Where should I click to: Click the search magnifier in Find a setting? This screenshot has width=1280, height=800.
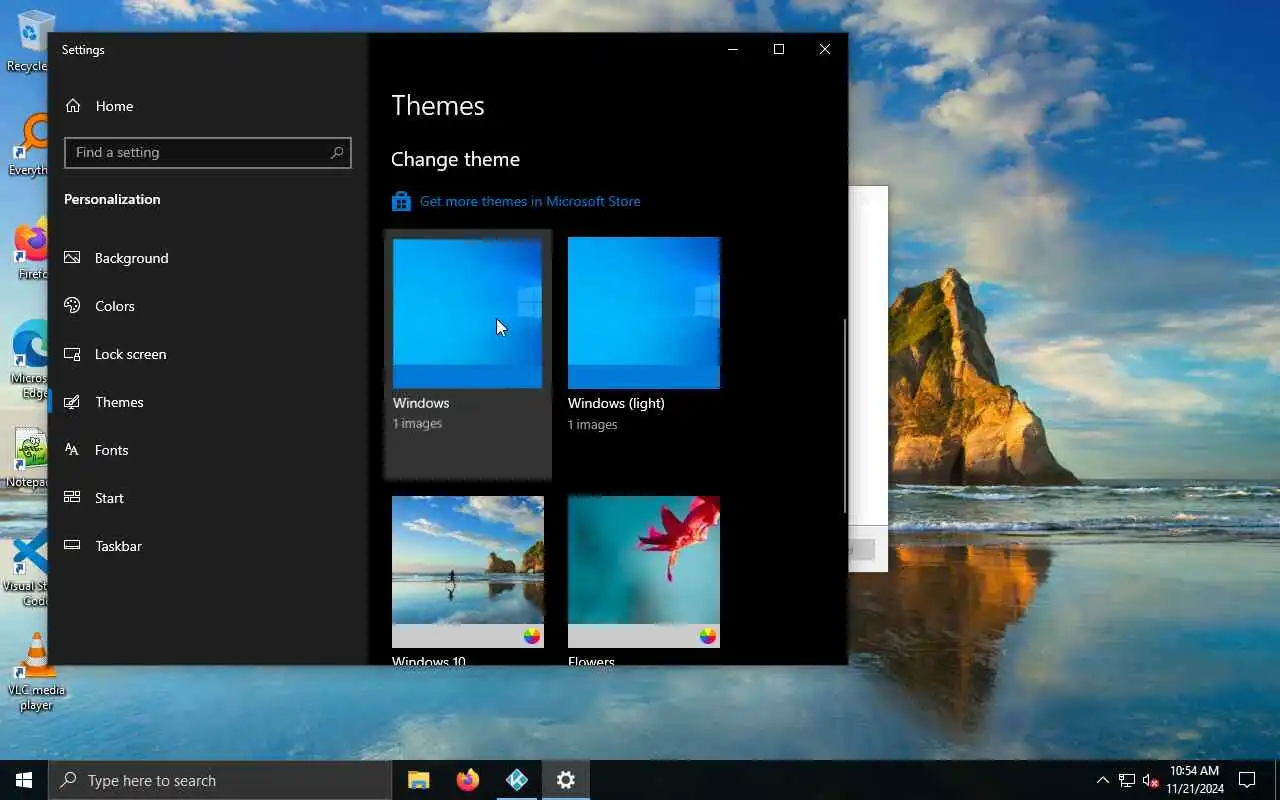click(337, 152)
